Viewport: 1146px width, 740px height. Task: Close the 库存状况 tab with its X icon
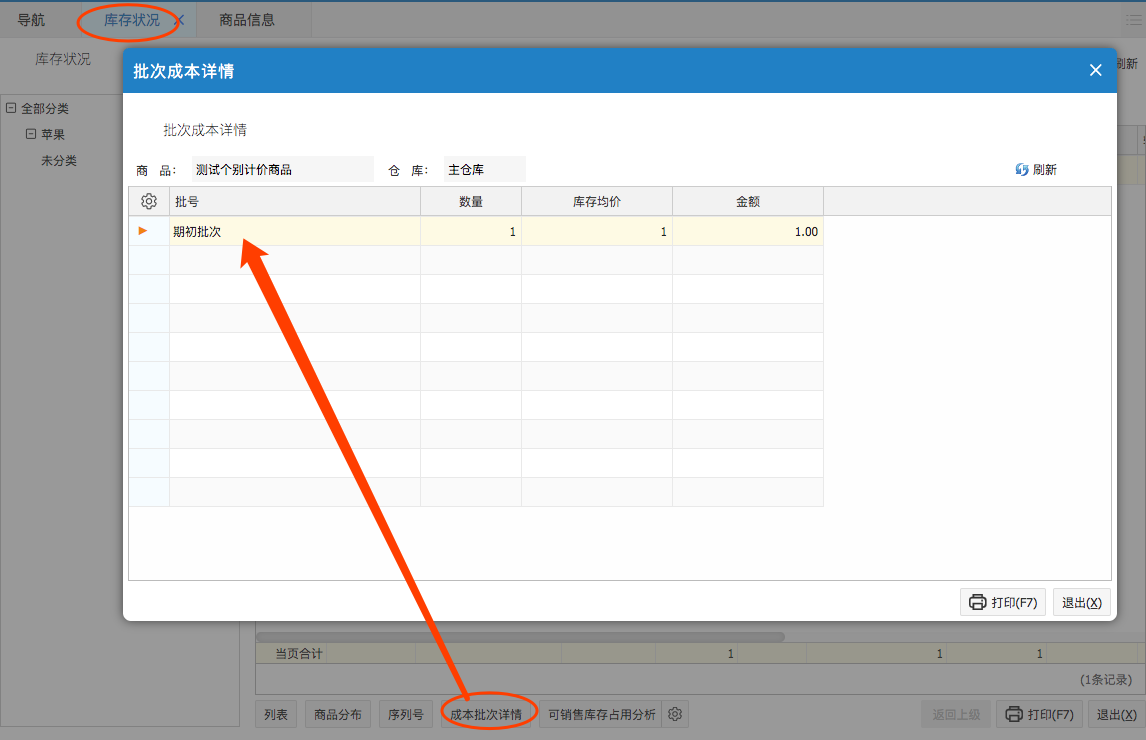pyautogui.click(x=179, y=20)
